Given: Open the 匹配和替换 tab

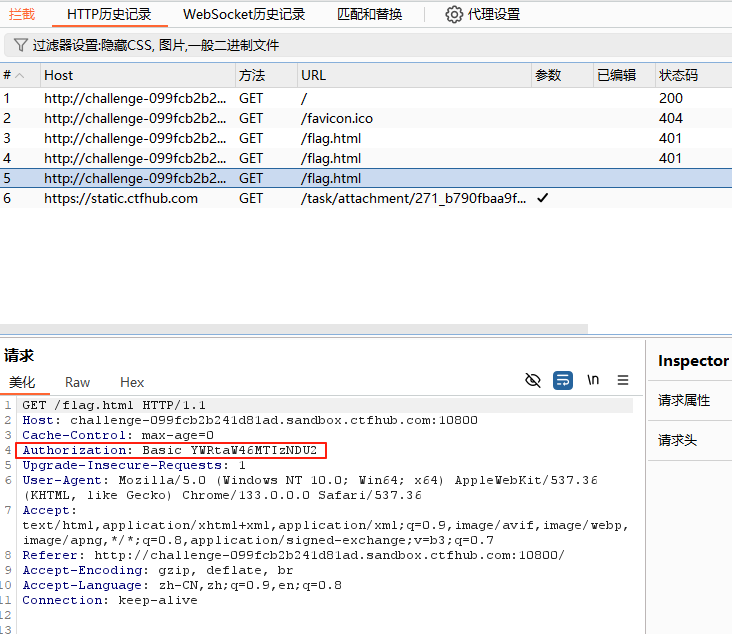Looking at the screenshot, I should pyautogui.click(x=369, y=14).
